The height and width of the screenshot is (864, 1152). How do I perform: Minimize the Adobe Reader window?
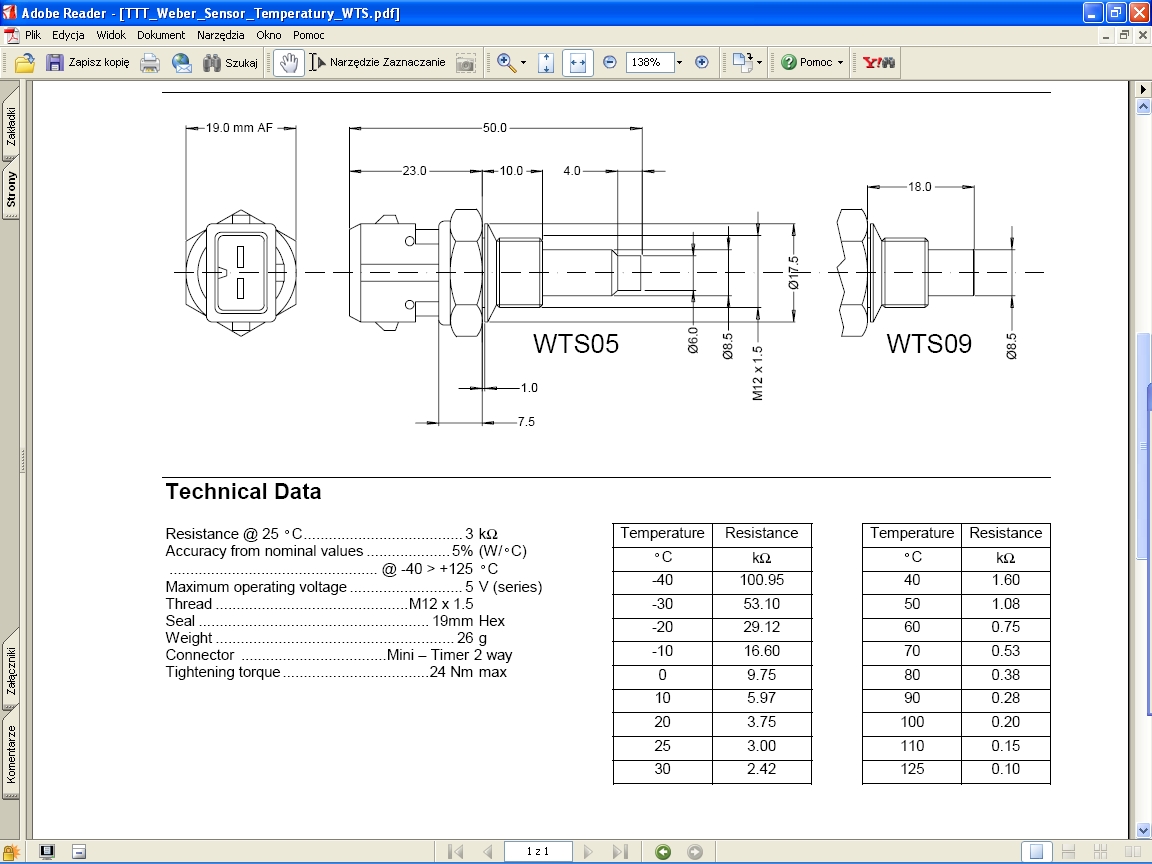(1093, 12)
